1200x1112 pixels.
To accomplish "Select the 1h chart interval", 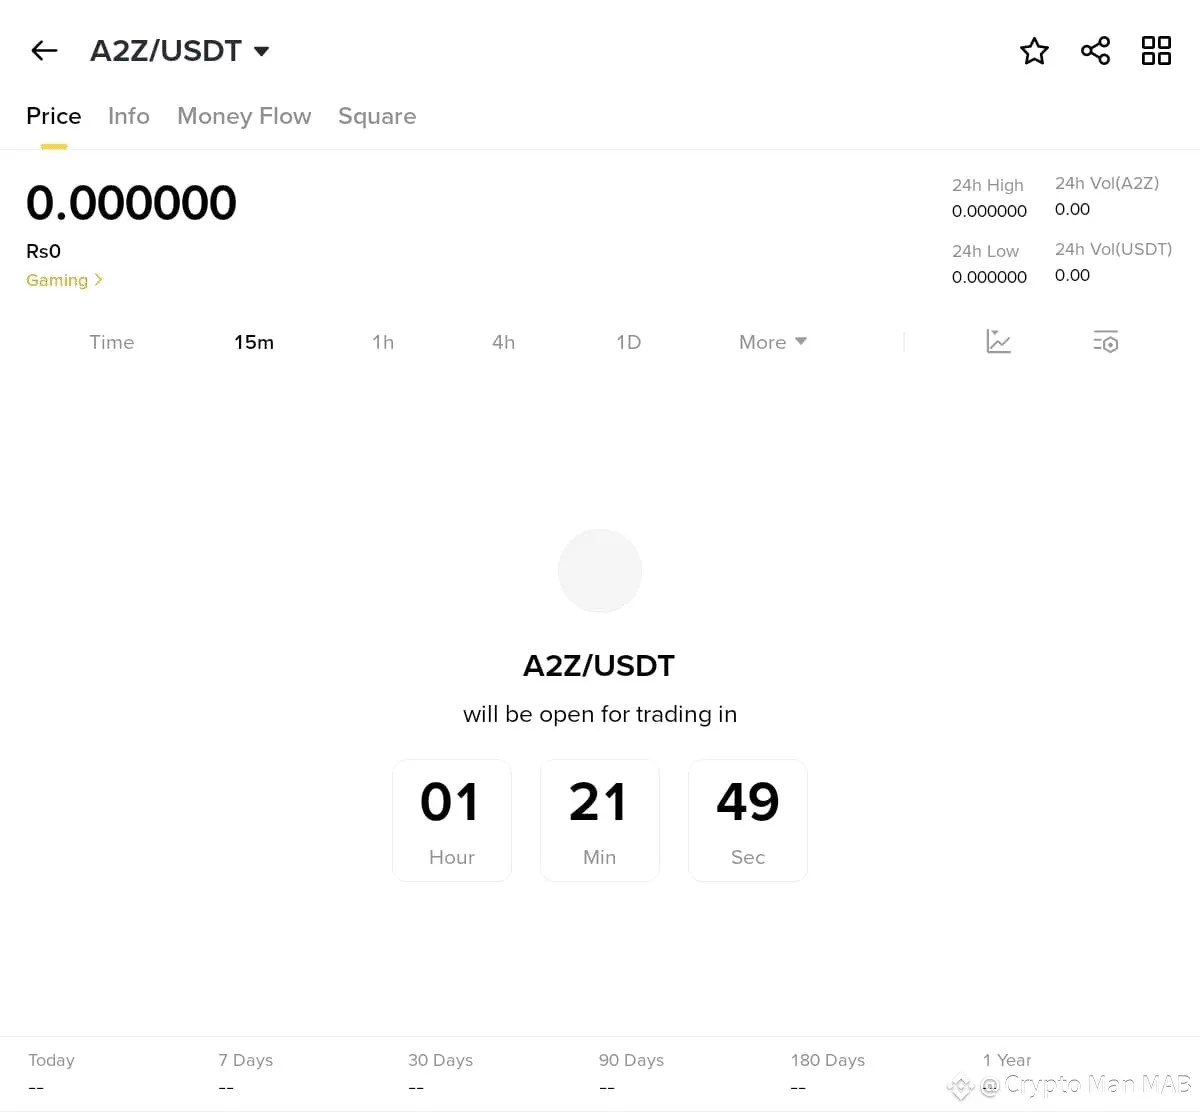I will click(383, 342).
